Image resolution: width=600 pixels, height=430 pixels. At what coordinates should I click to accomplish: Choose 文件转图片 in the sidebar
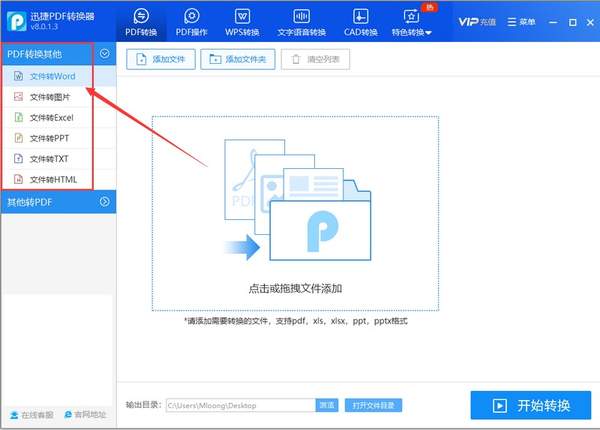pos(50,97)
